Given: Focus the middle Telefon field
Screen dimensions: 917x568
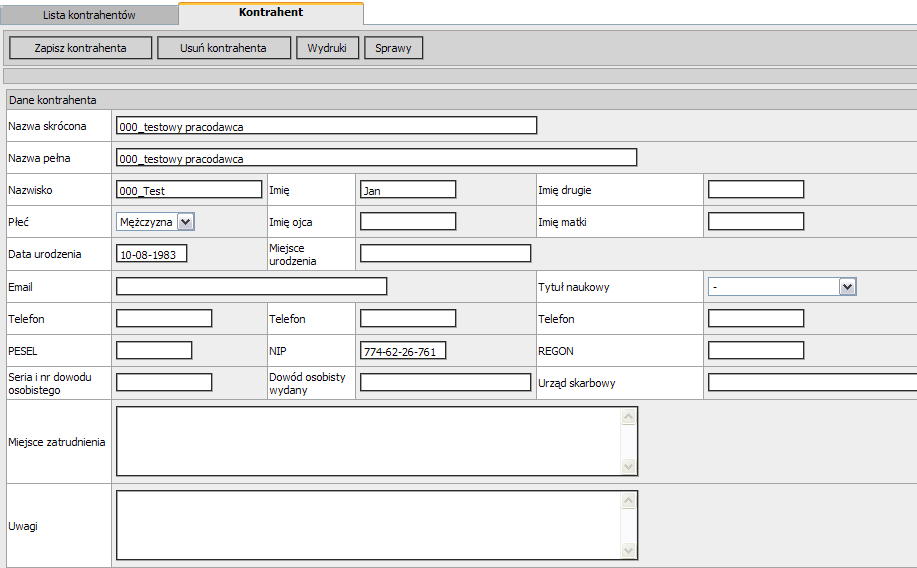Looking at the screenshot, I should click(408, 319).
